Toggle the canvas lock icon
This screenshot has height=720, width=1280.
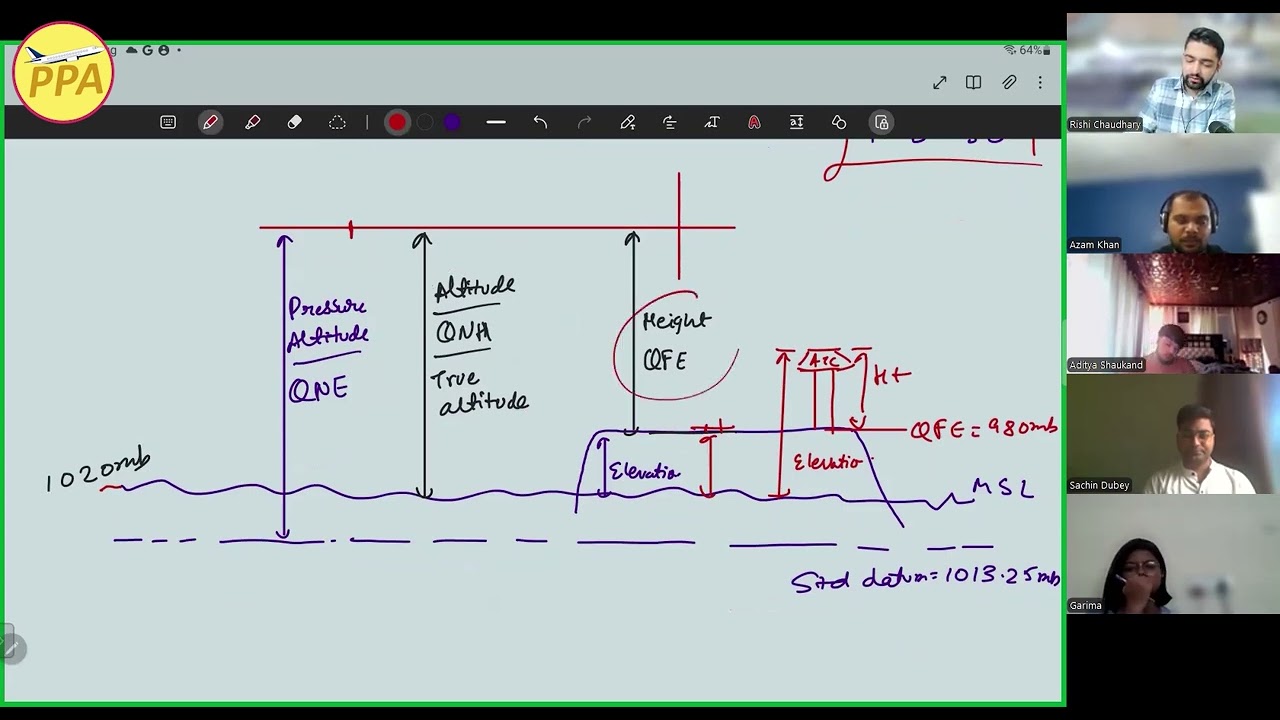tap(881, 122)
